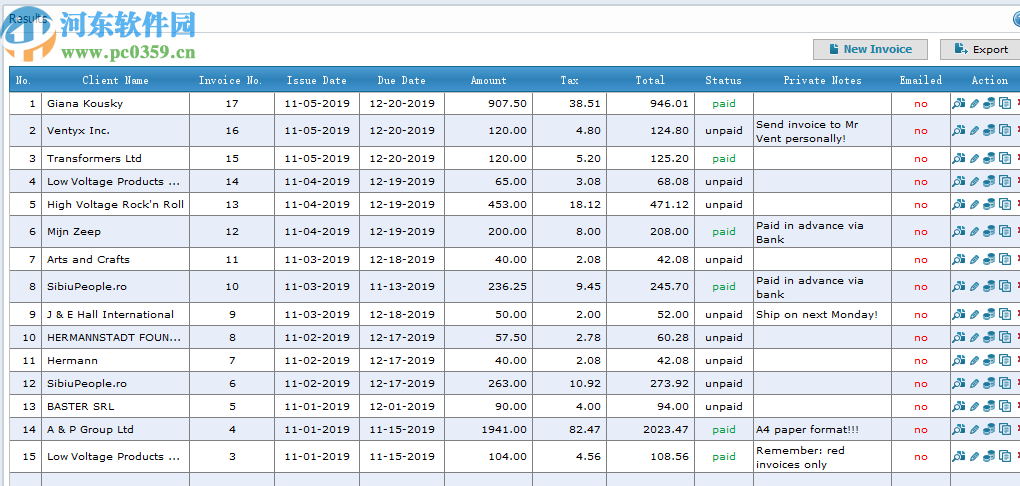
Task: Click the duplicate icon for Mijn Zeep invoice
Action: pyautogui.click(x=1005, y=231)
